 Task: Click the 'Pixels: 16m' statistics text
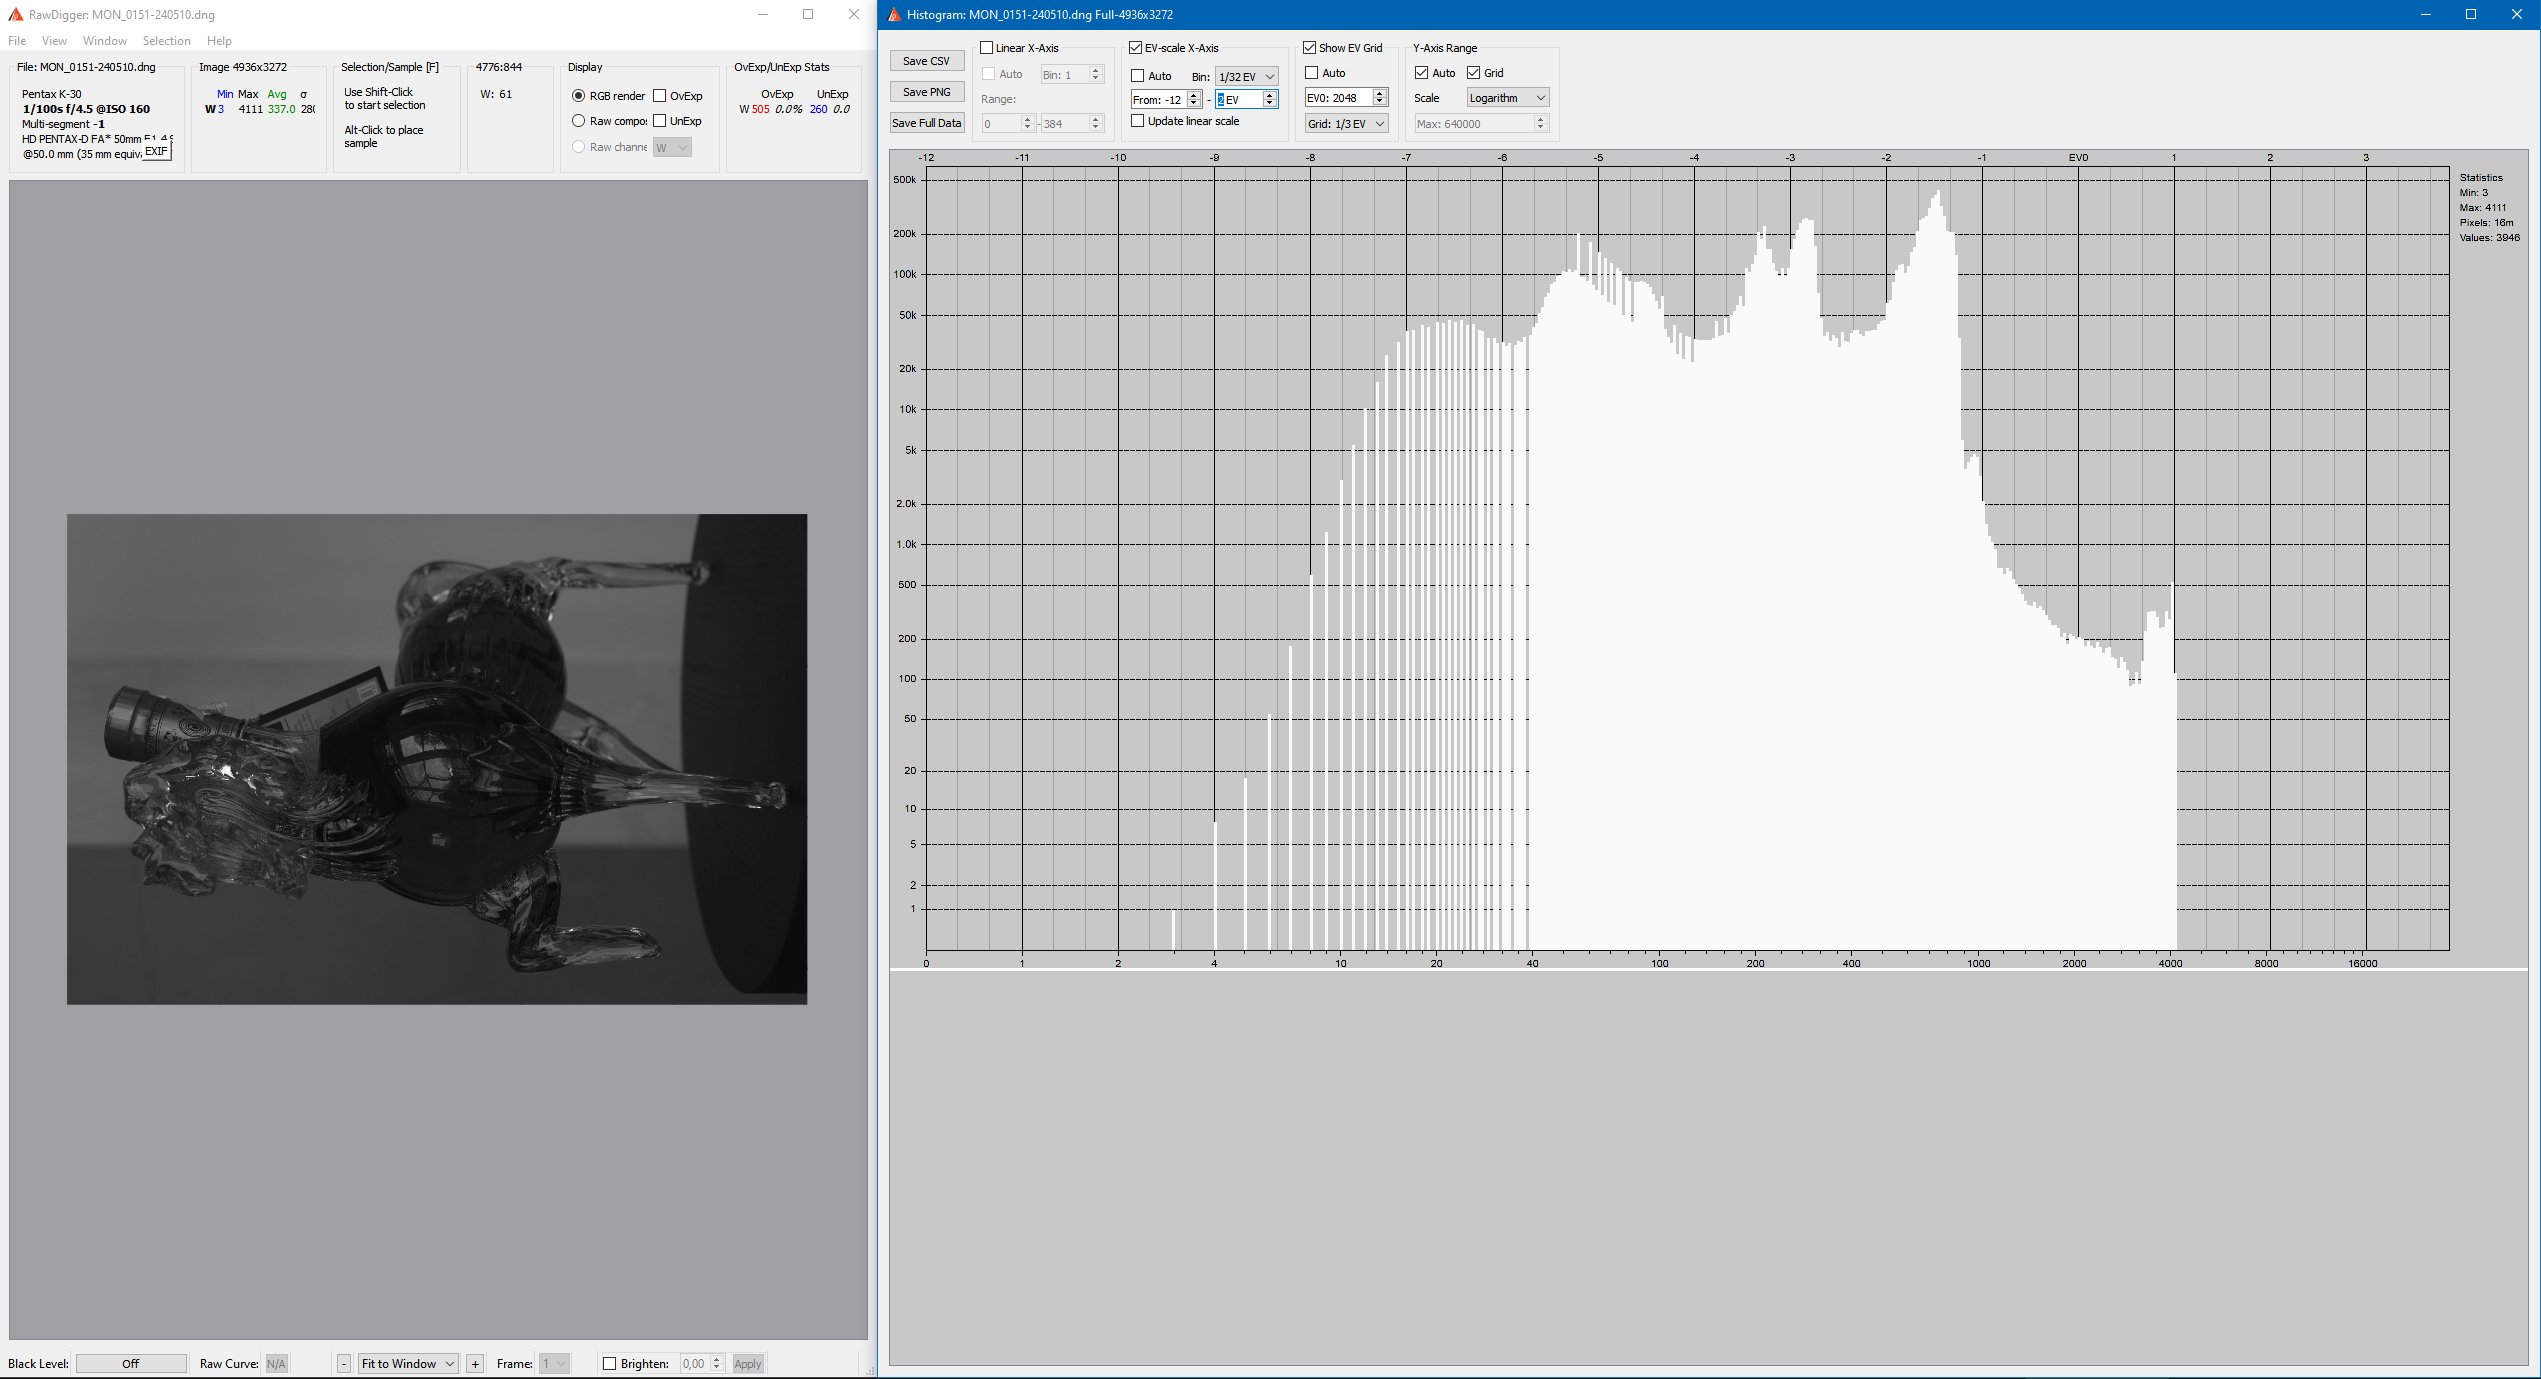tap(2487, 223)
